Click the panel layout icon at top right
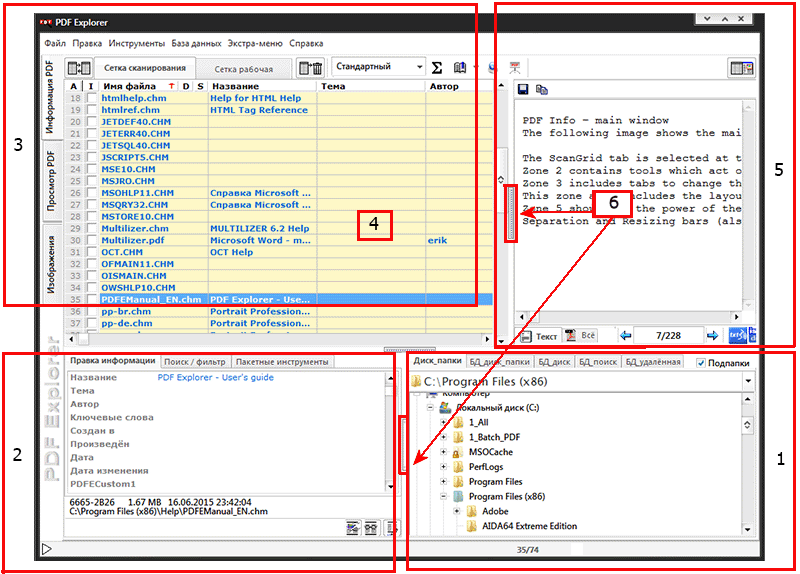 tap(741, 68)
